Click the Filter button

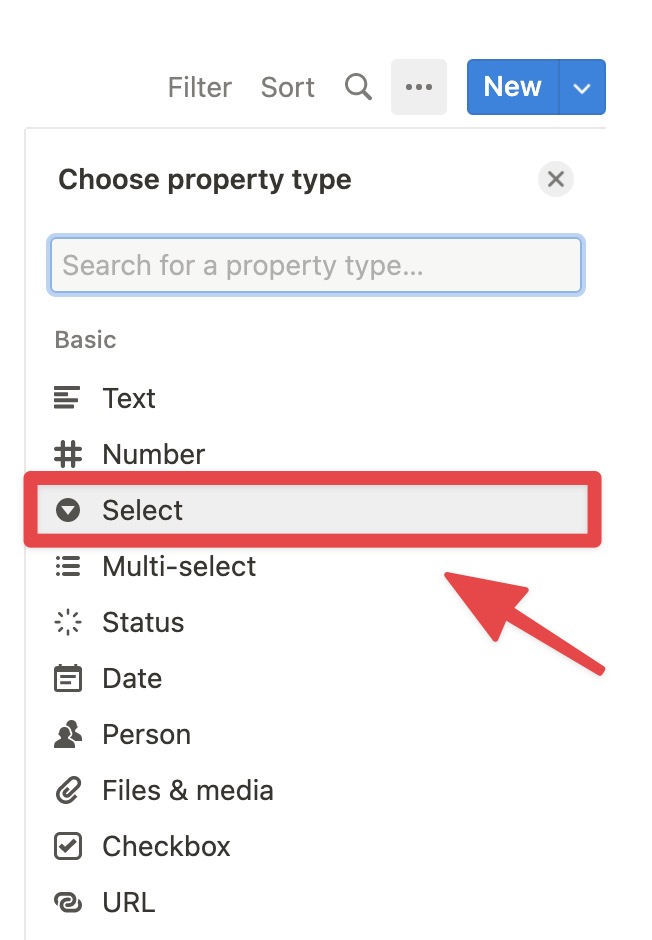pos(200,87)
